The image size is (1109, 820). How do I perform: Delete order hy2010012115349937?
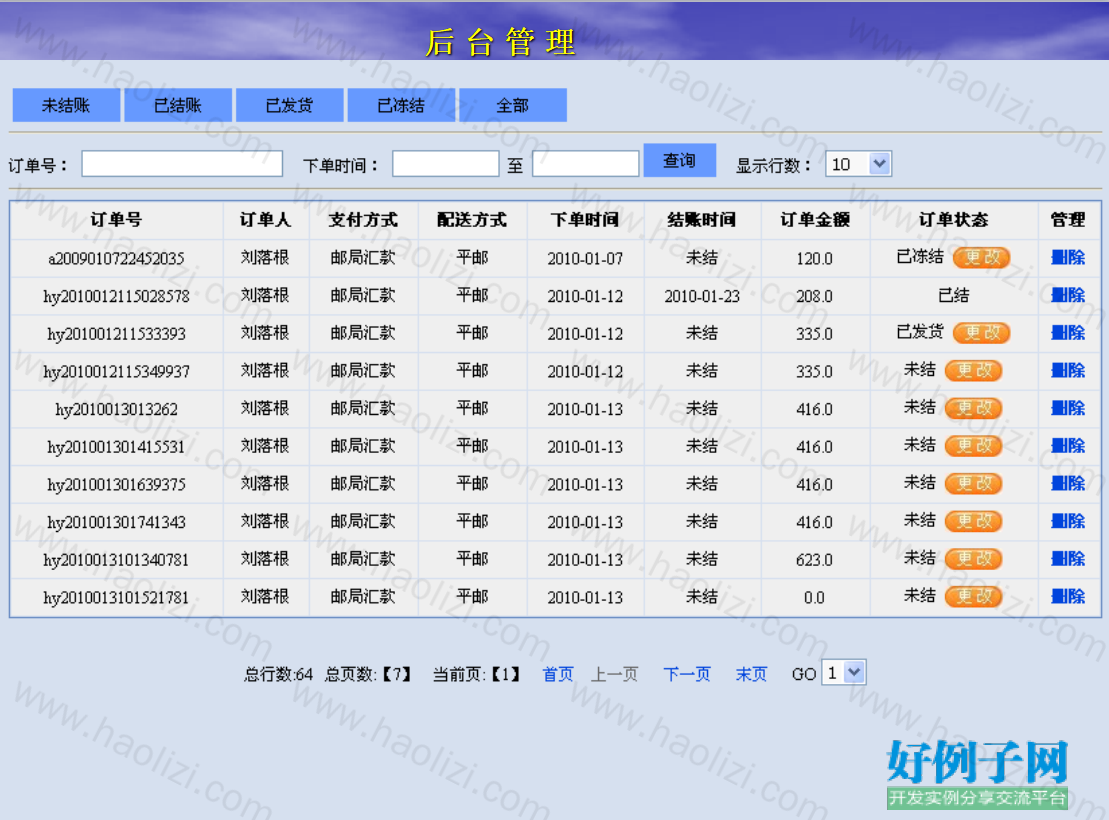(1068, 370)
